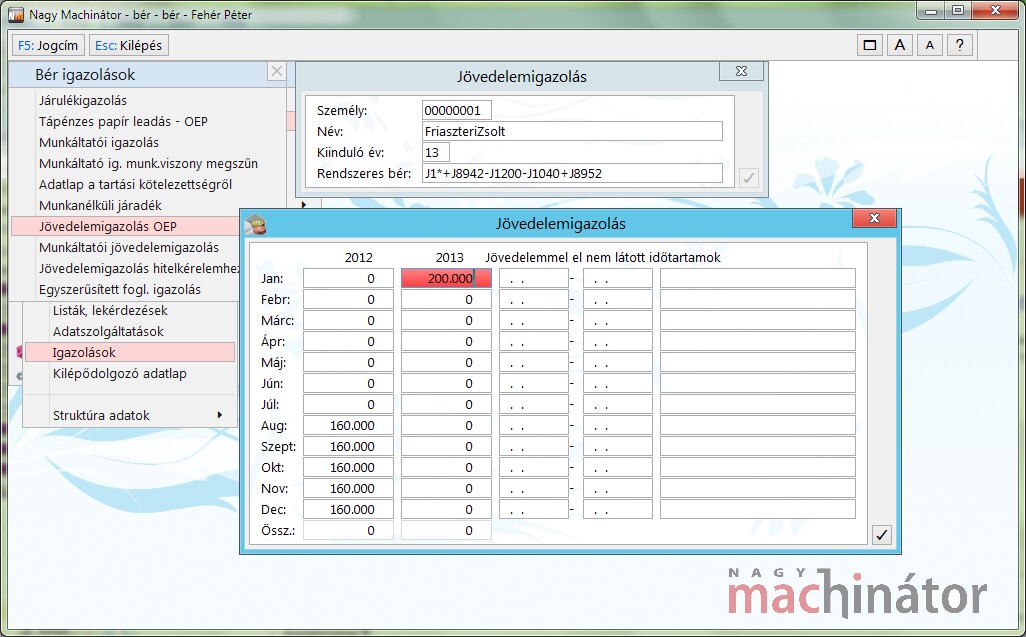
Task: Select Tápénzes papír leadás - OEP
Action: pyautogui.click(x=123, y=121)
